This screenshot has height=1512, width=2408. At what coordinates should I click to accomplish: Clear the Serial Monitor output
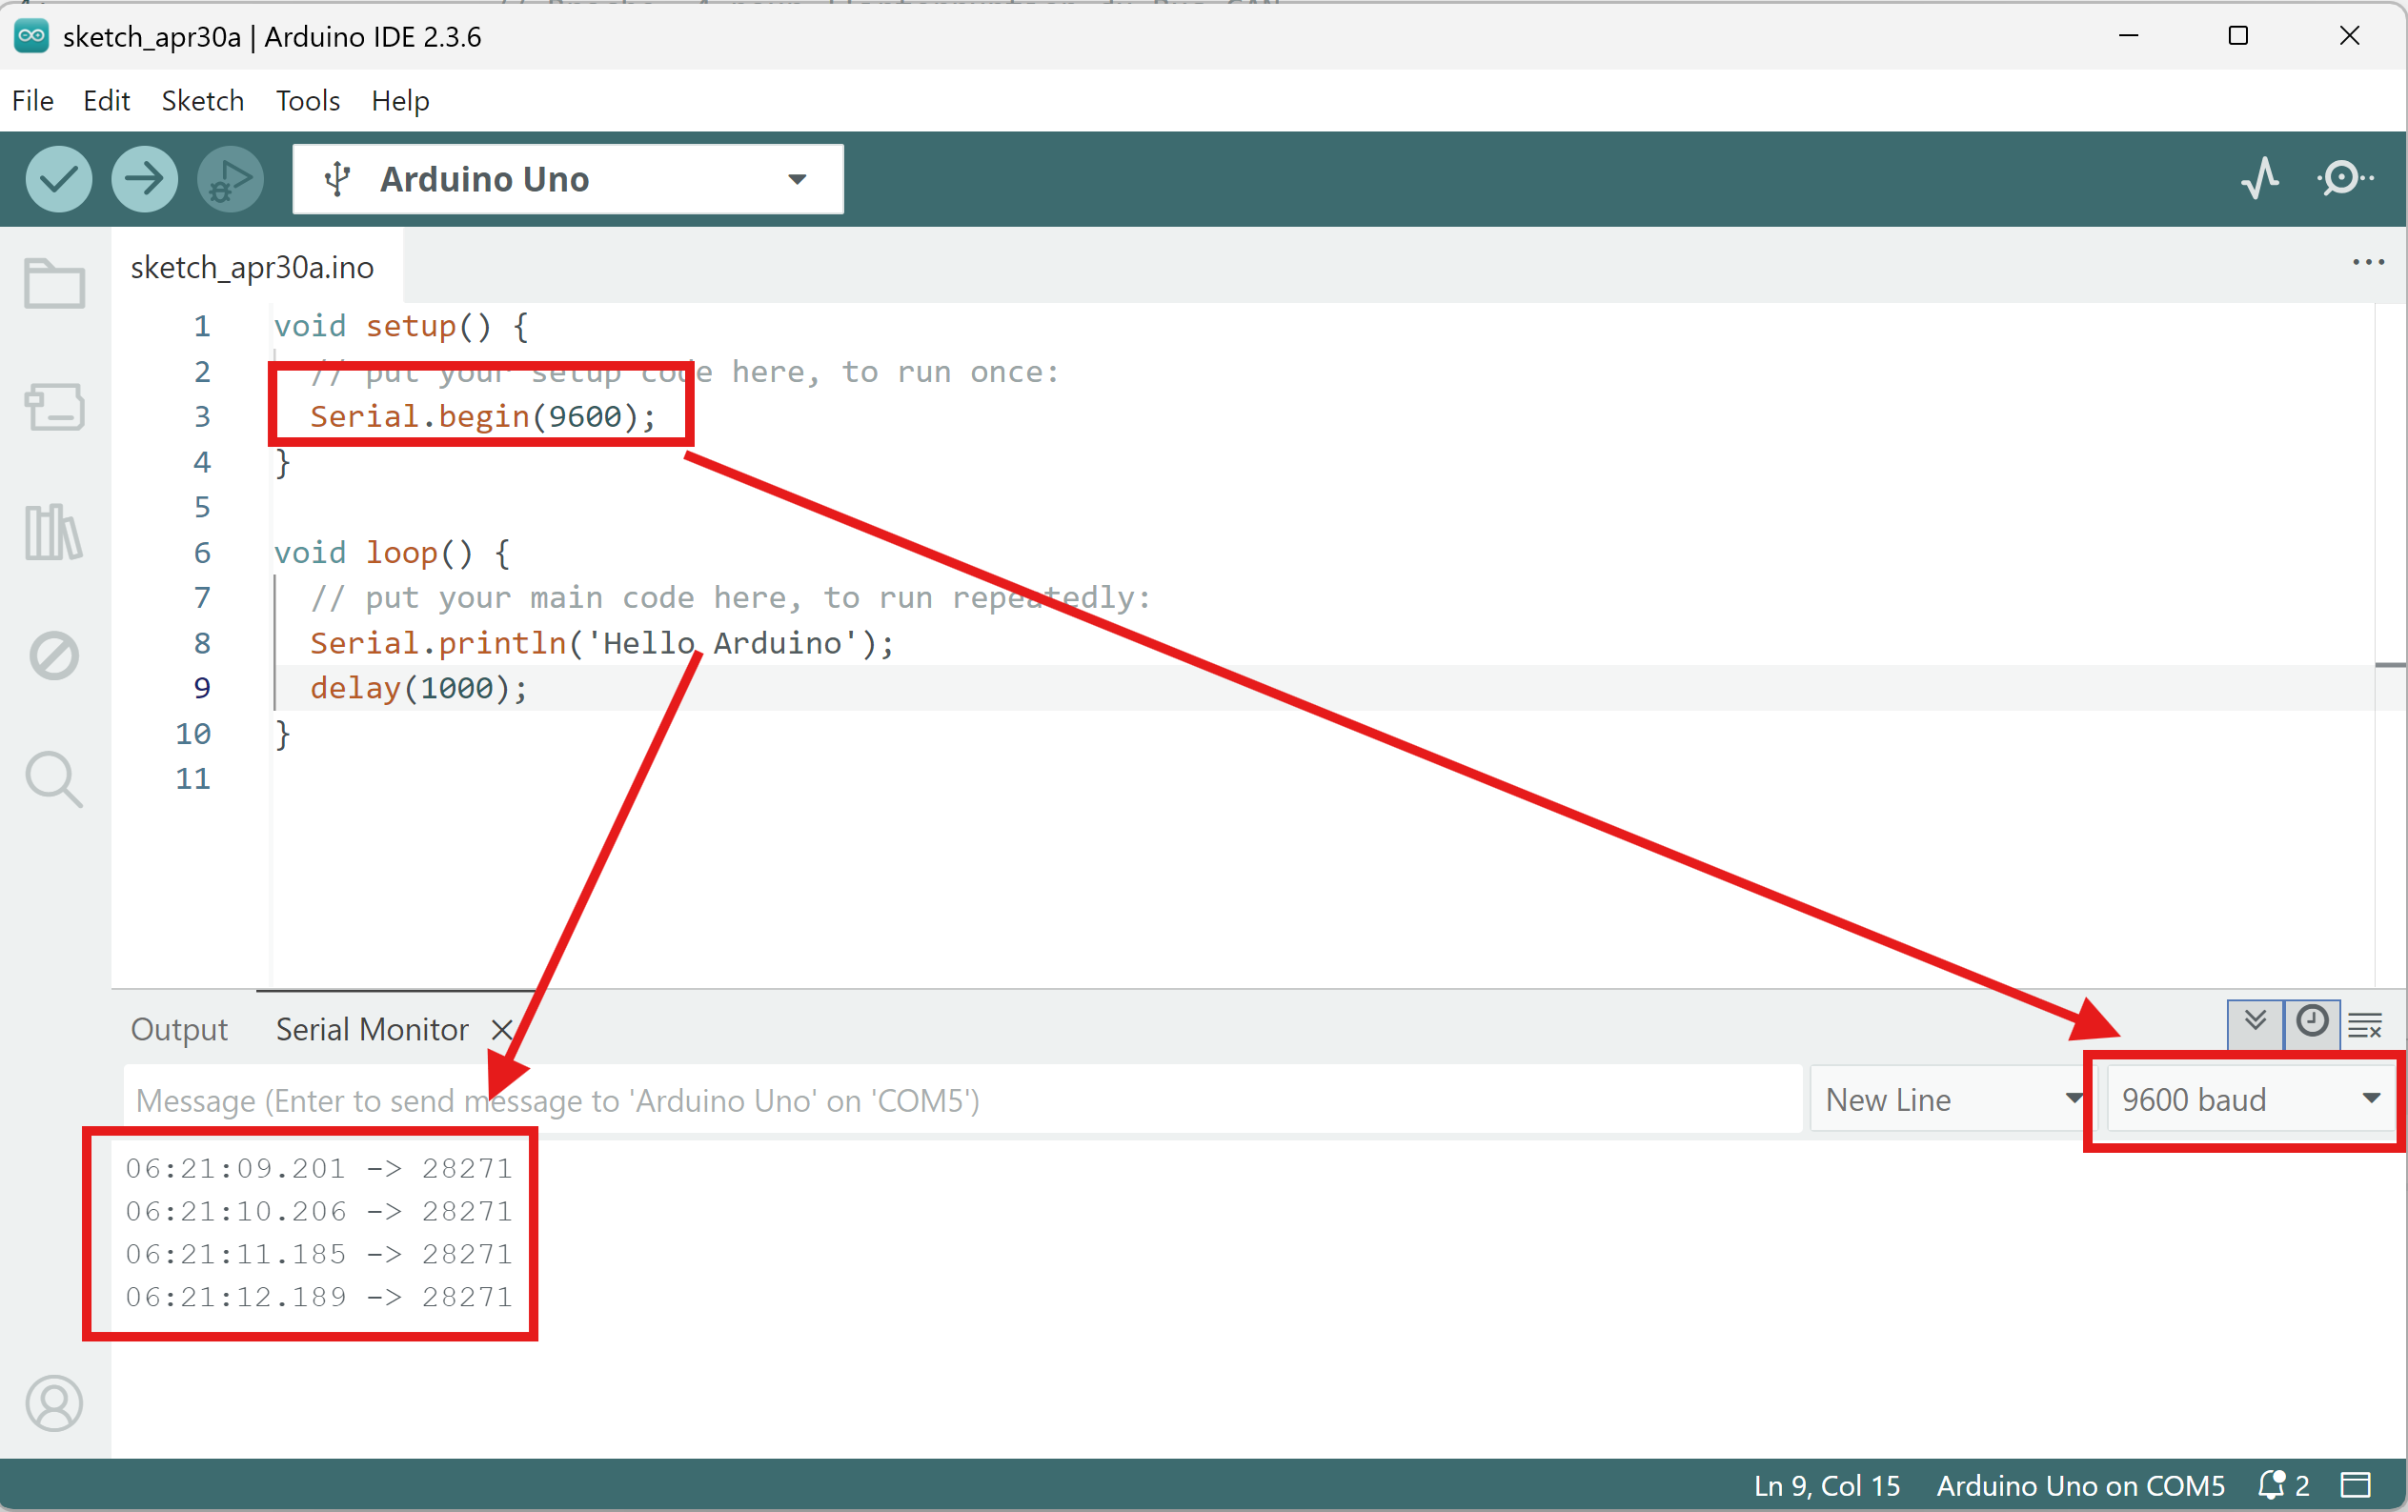[2366, 1025]
